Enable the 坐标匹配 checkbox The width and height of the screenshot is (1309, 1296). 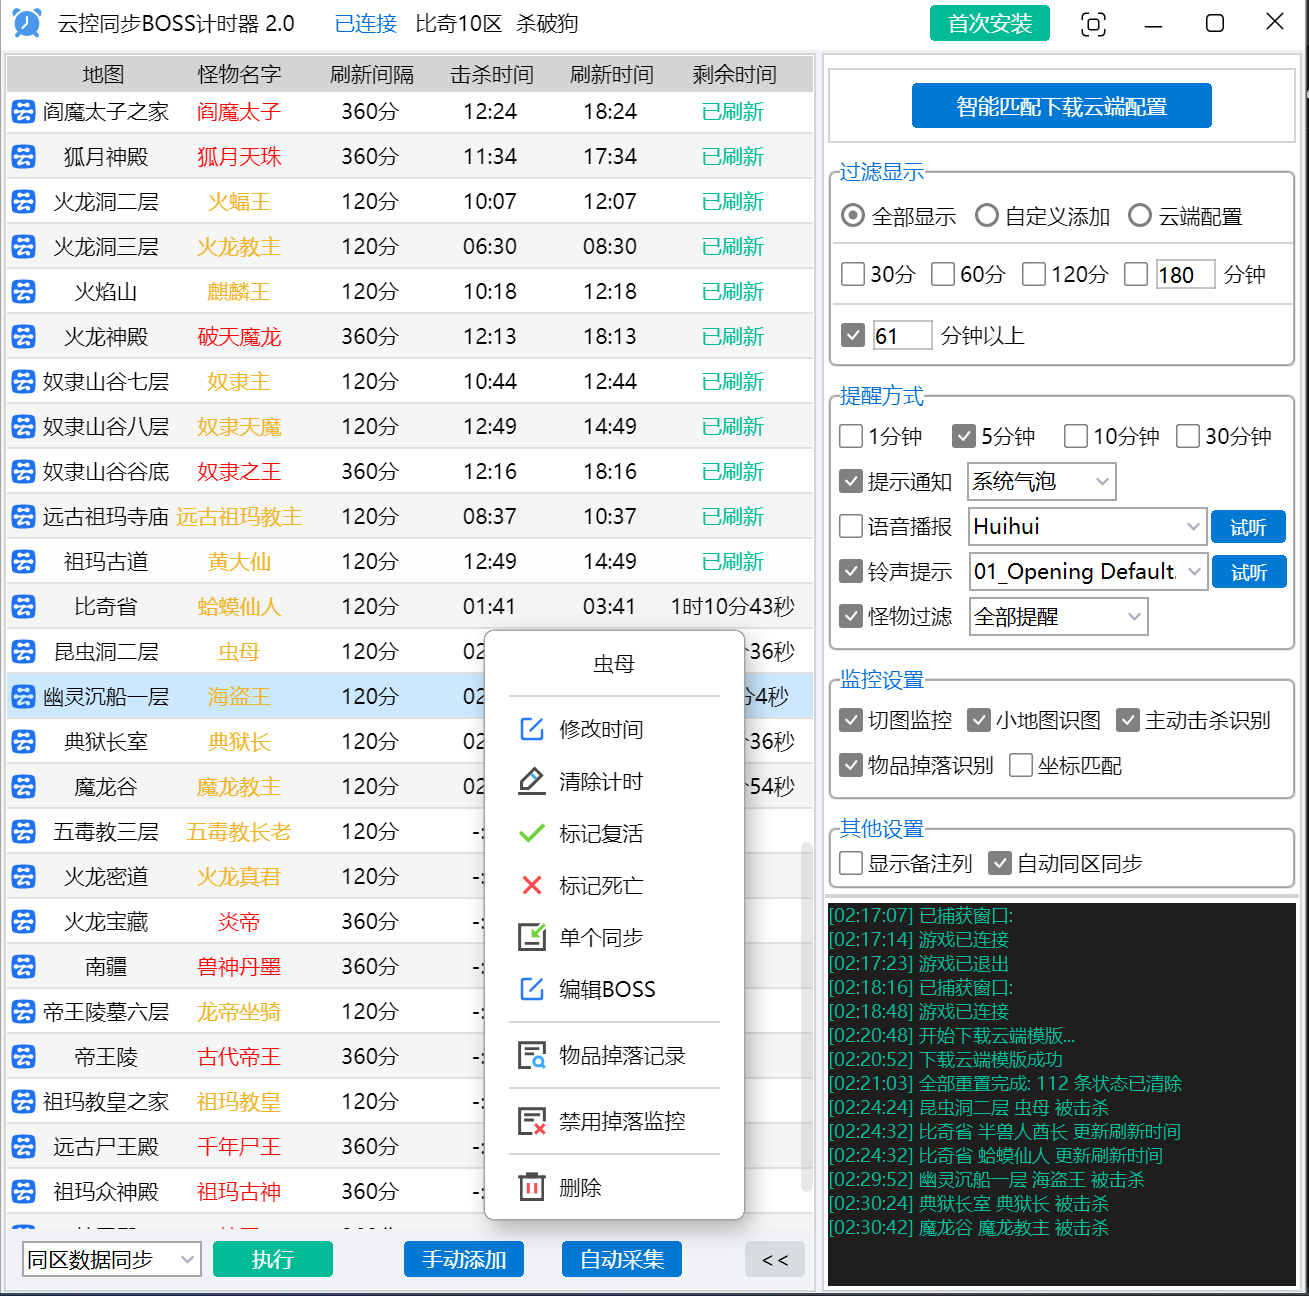click(x=1021, y=765)
